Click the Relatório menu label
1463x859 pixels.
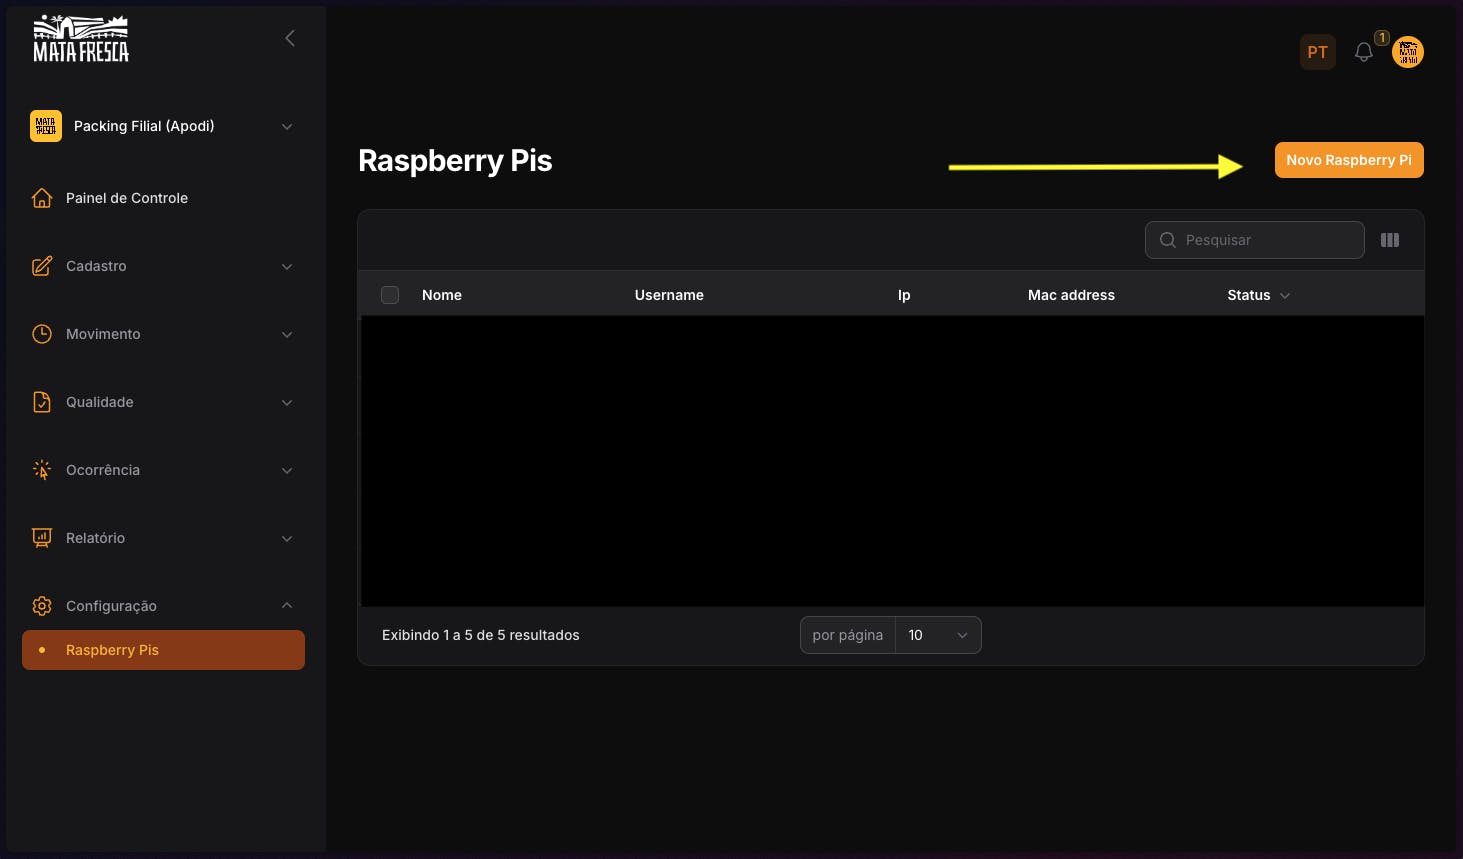click(x=96, y=538)
